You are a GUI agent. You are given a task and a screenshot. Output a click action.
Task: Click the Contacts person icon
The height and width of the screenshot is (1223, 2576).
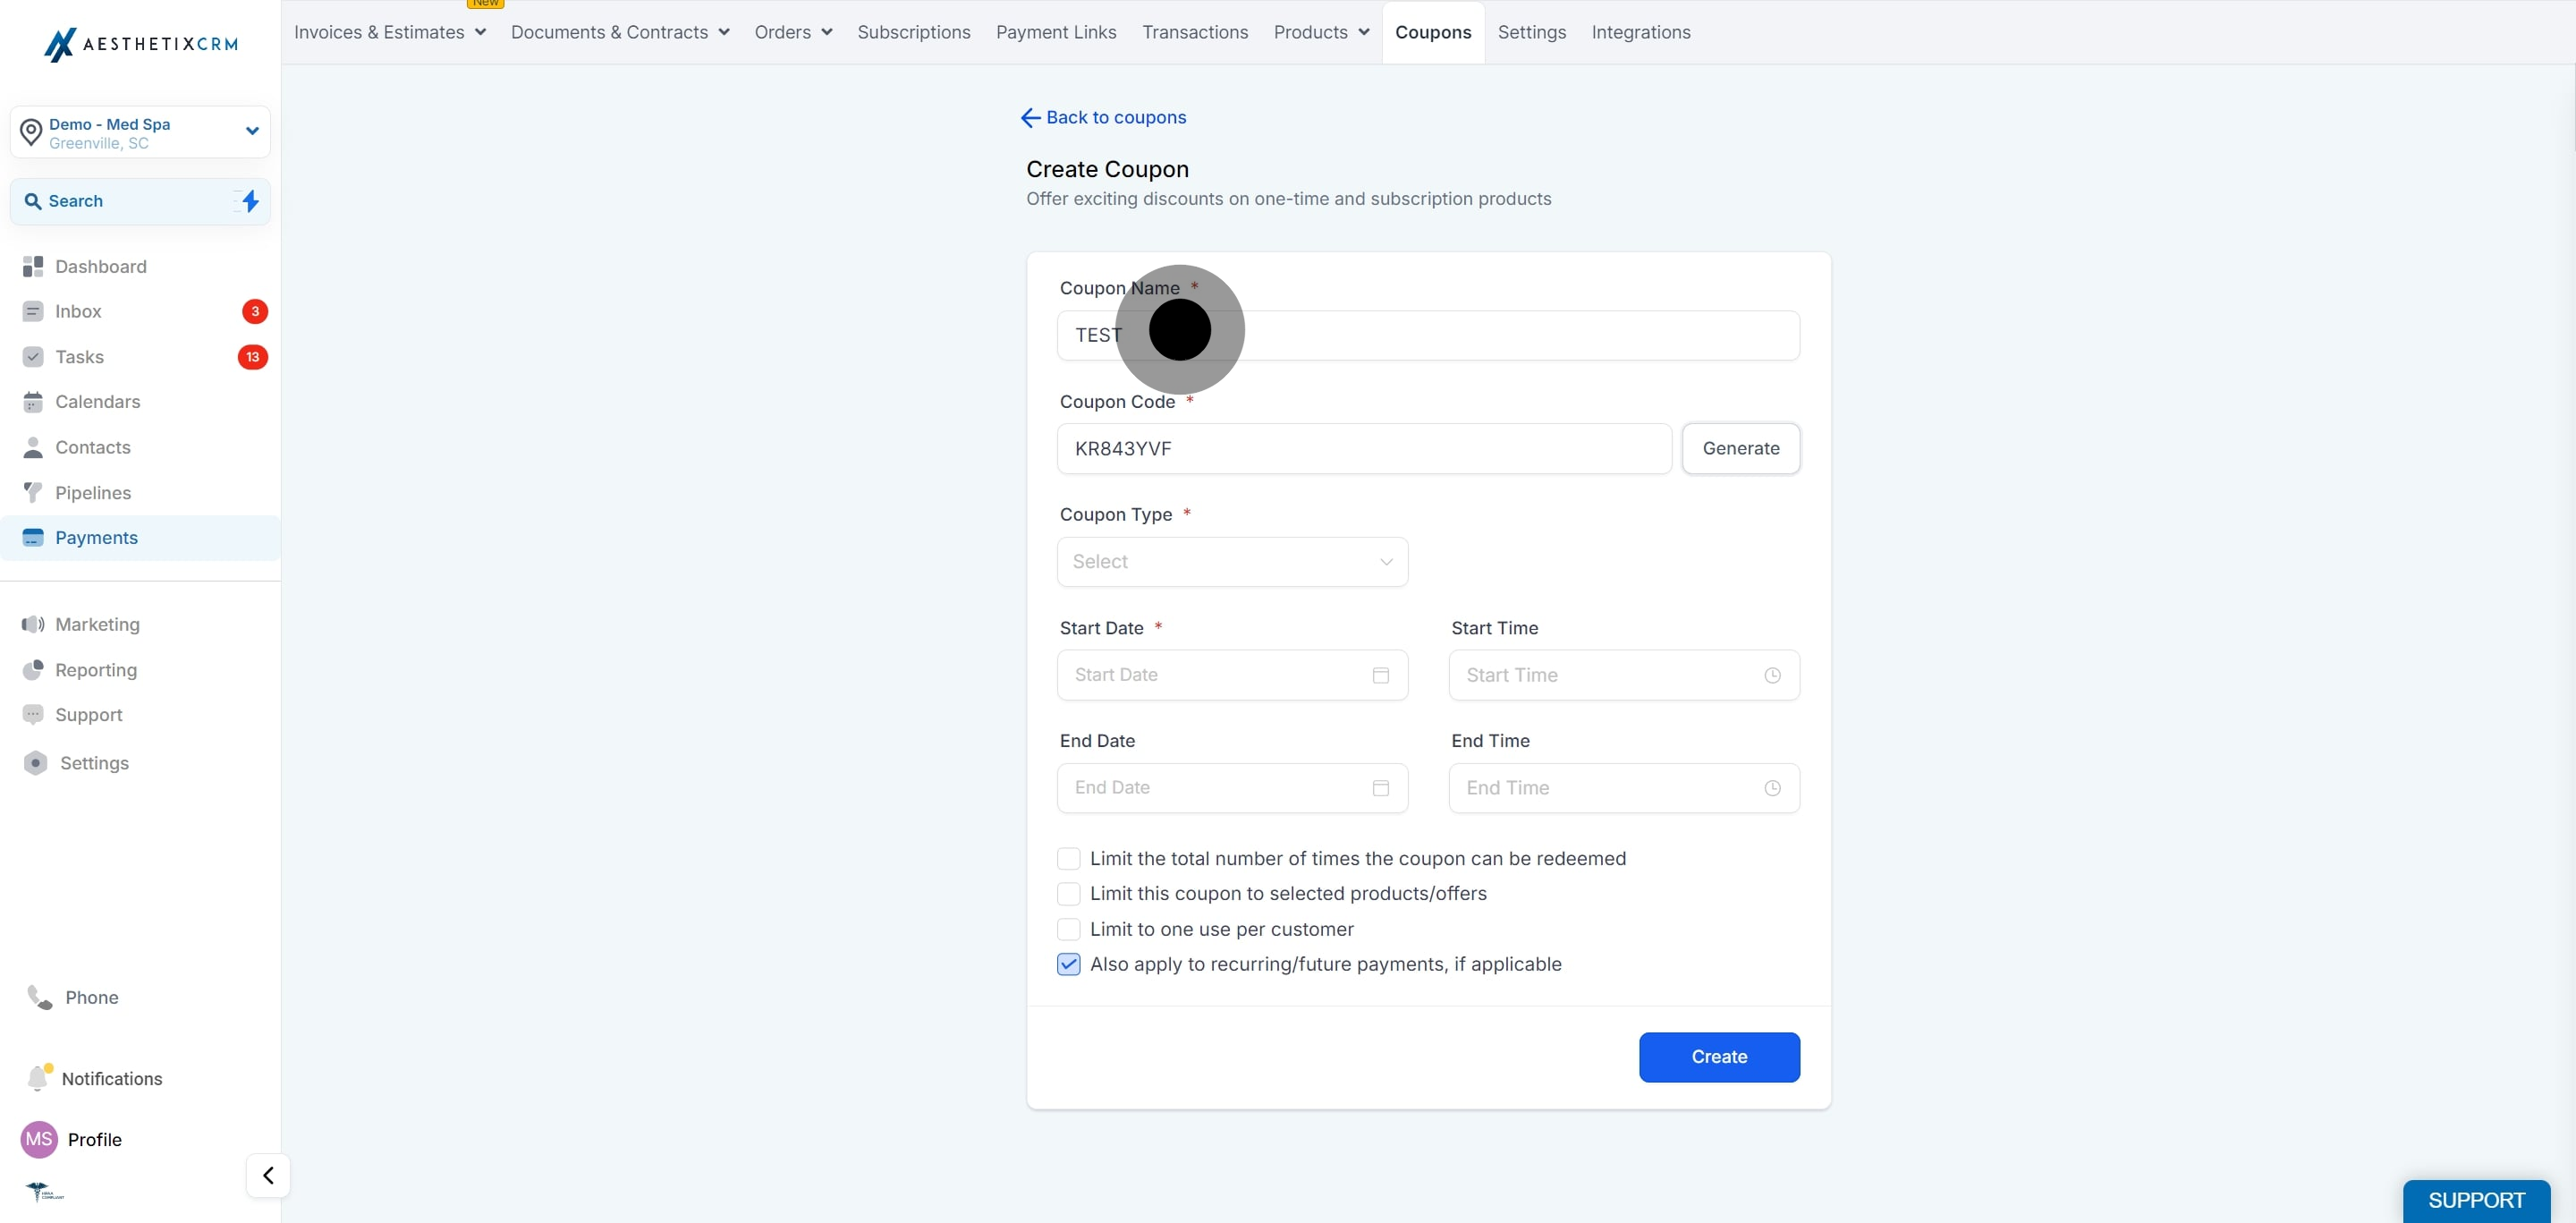pyautogui.click(x=33, y=447)
